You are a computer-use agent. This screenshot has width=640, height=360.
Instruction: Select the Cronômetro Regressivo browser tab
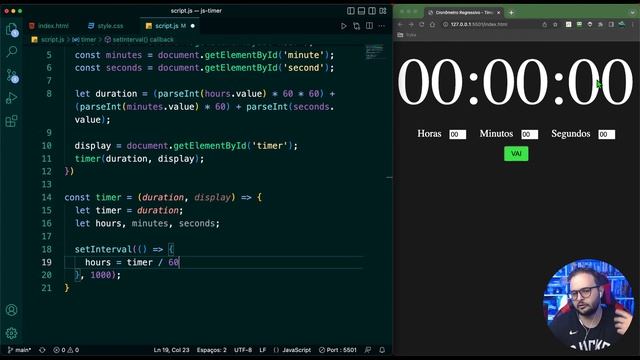pyautogui.click(x=464, y=13)
